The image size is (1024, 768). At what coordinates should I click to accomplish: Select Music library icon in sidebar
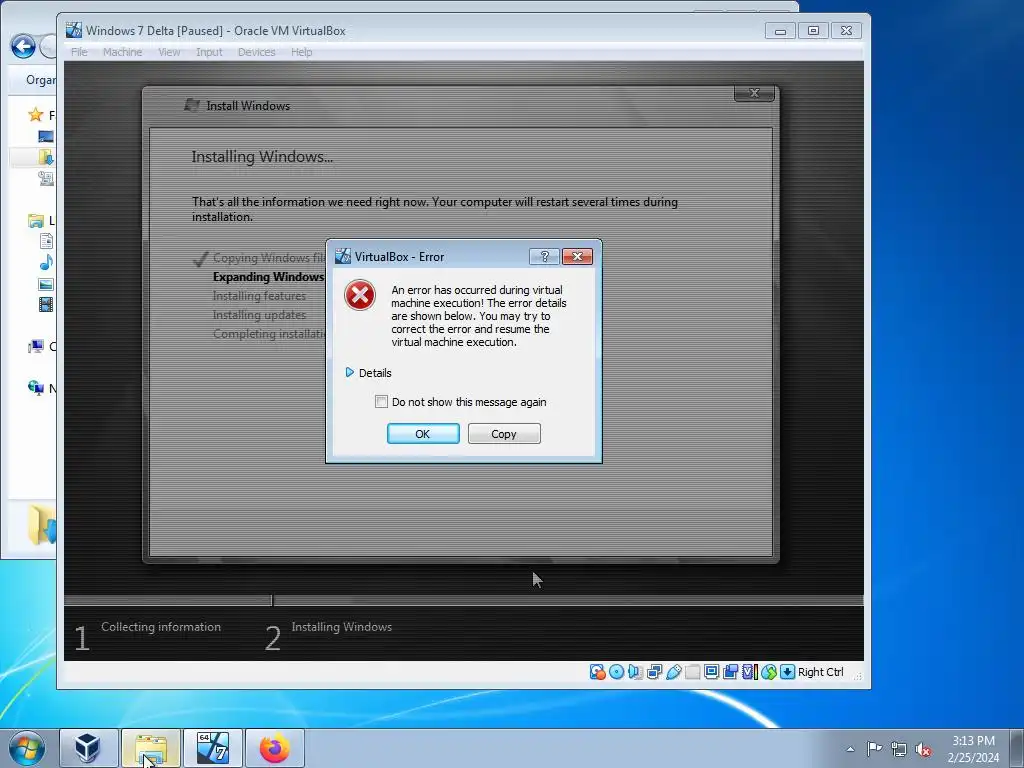click(46, 263)
